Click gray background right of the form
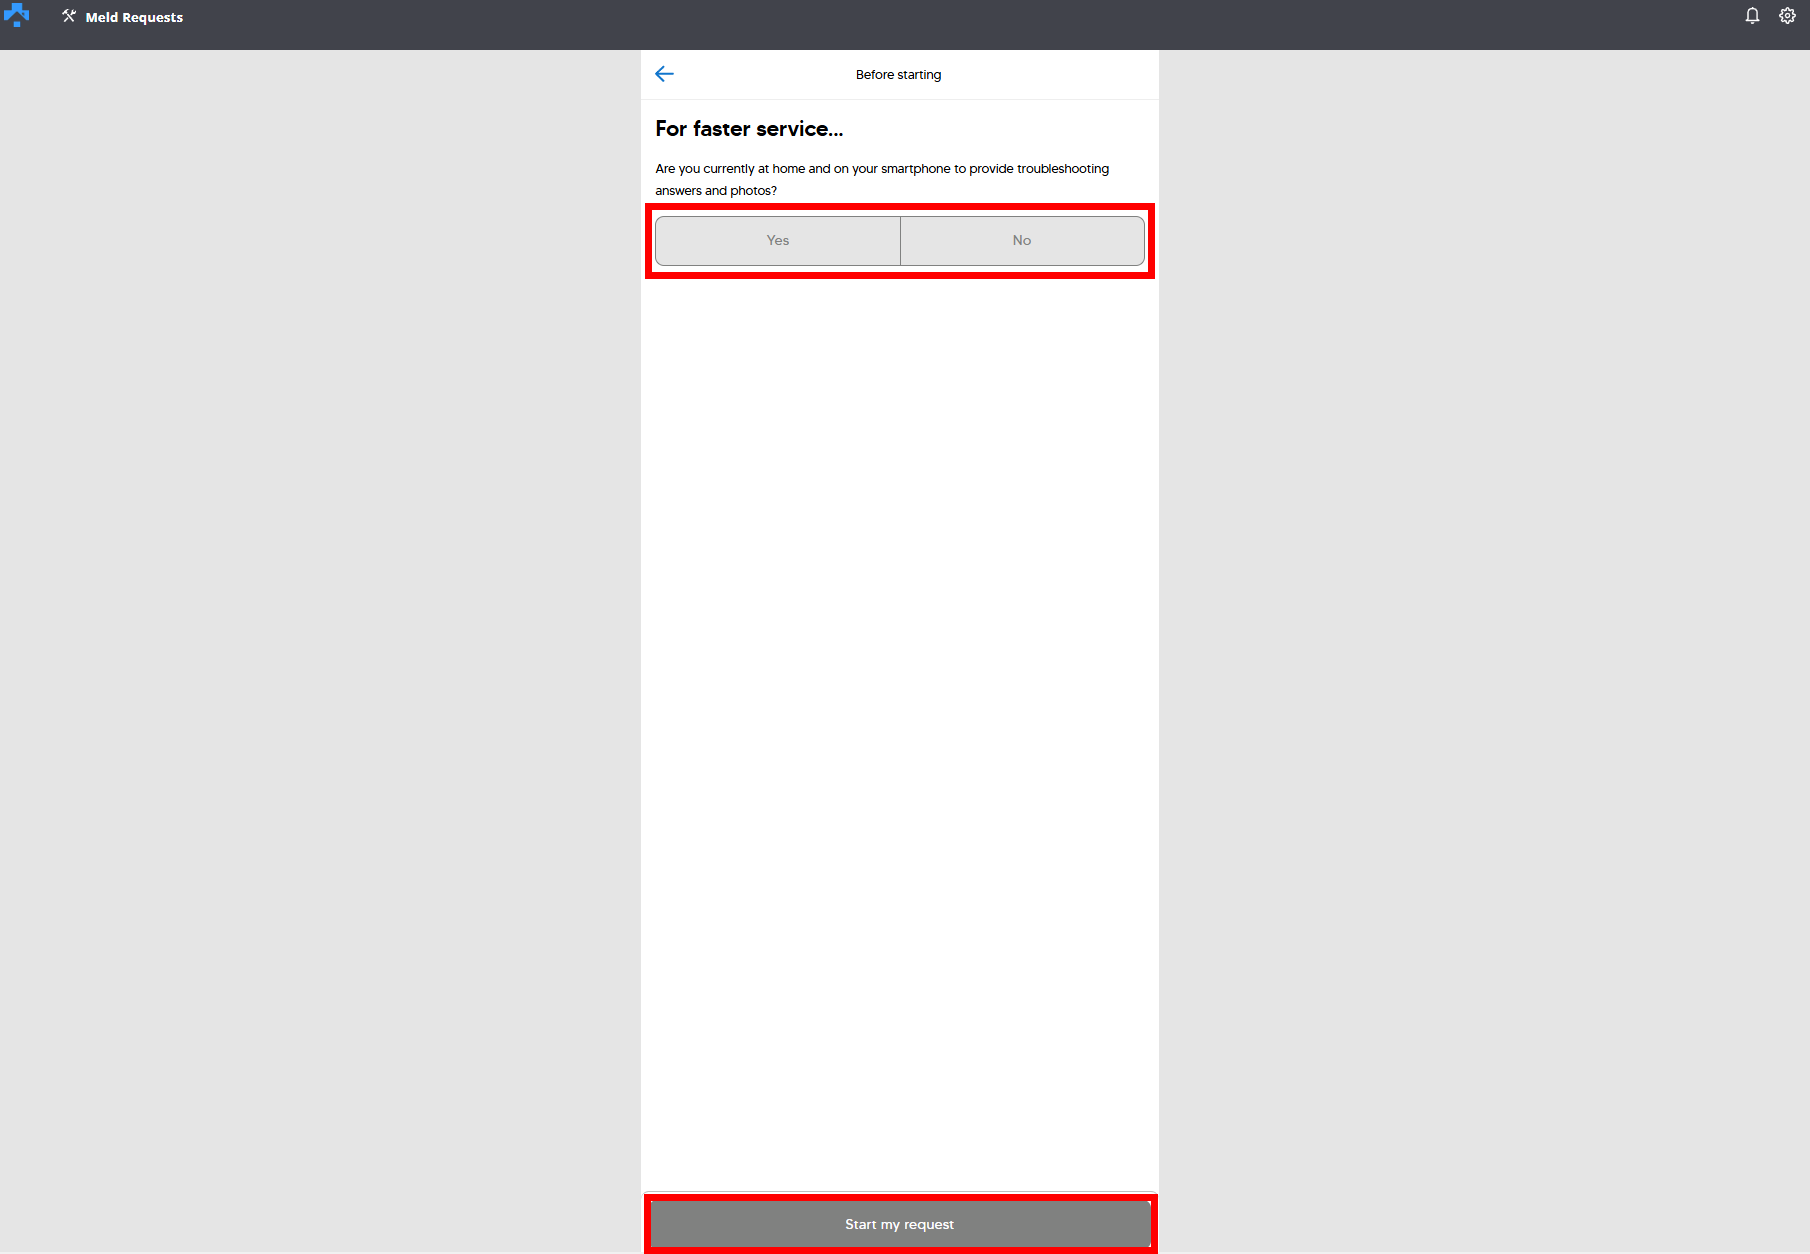Screen dimensions: 1810x1254 pyautogui.click(x=1480, y=650)
